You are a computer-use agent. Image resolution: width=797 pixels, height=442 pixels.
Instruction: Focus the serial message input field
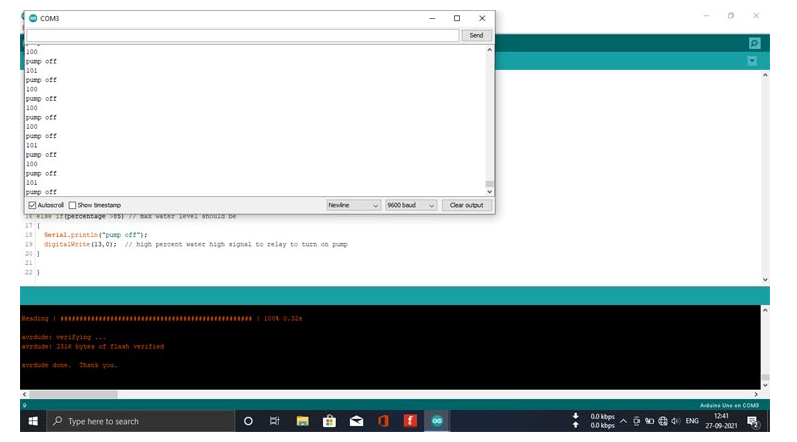pyautogui.click(x=242, y=35)
